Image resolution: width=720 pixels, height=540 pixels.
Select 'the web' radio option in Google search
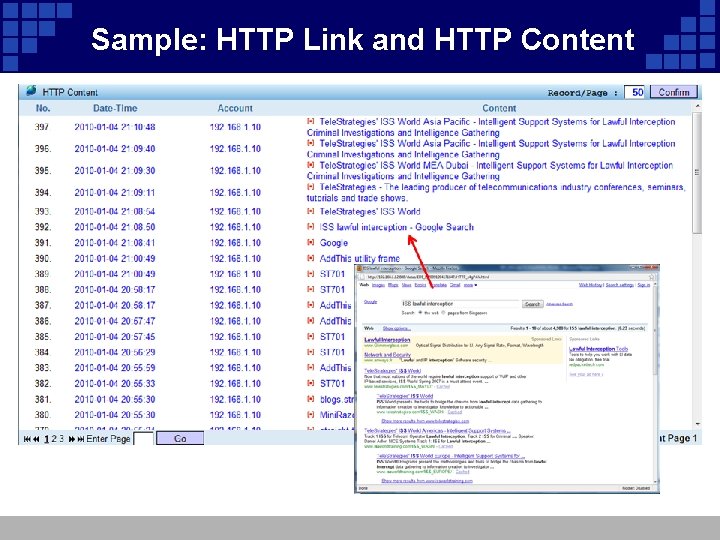[420, 313]
